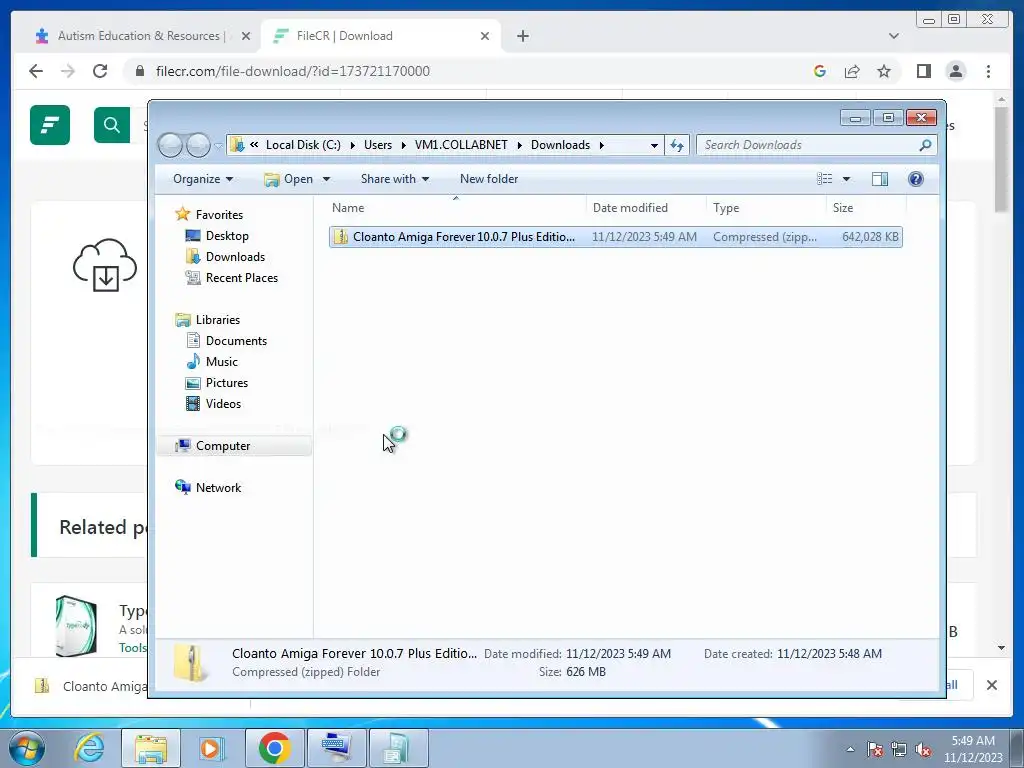Click the Explorer back navigation arrow

tap(170, 145)
